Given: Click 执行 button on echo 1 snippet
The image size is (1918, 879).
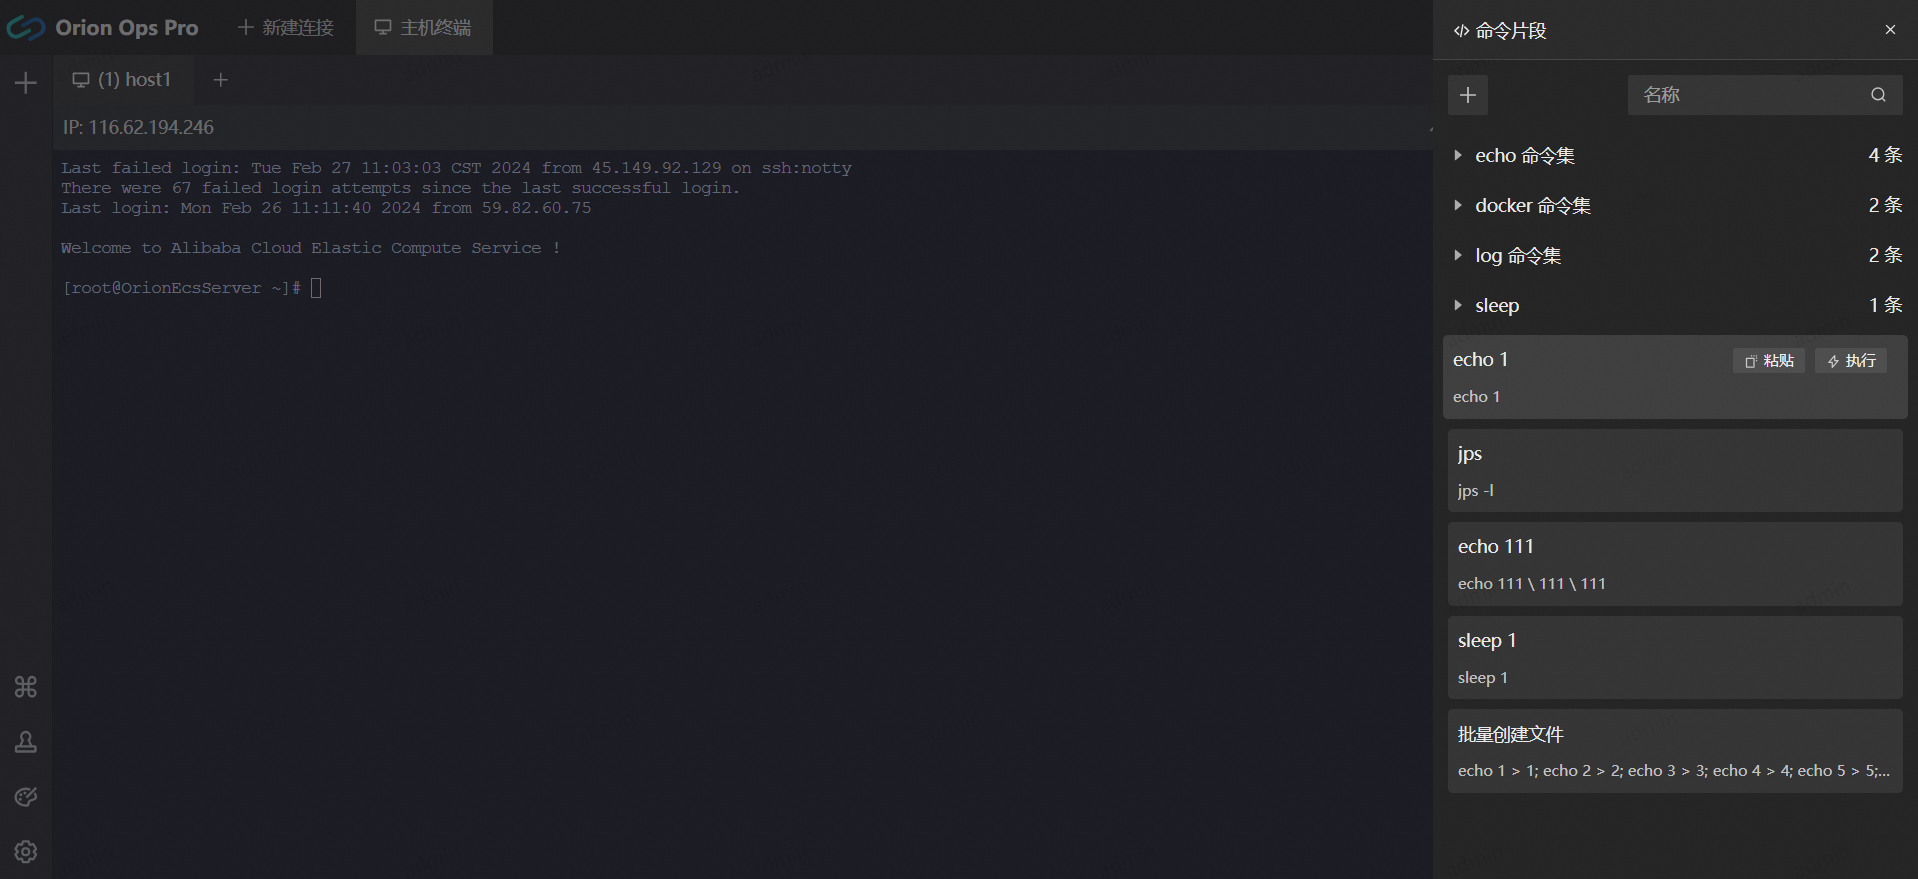Looking at the screenshot, I should click(1851, 361).
